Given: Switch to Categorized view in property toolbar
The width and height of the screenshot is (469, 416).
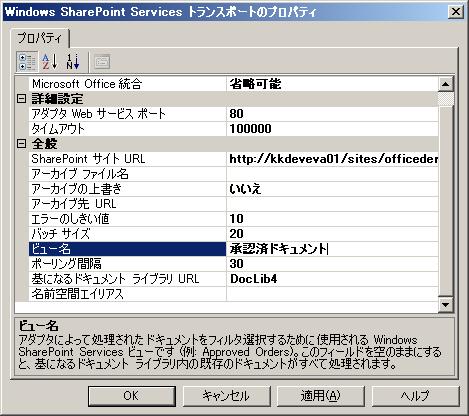Looking at the screenshot, I should [x=27, y=62].
